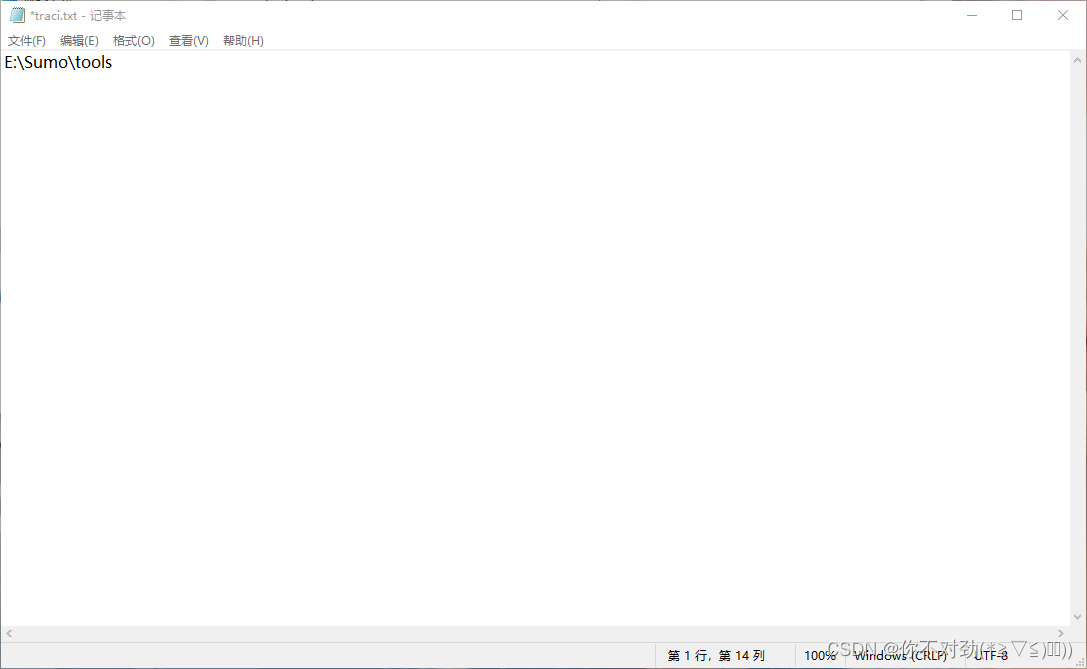Image resolution: width=1087 pixels, height=669 pixels.
Task: Click the *traci.txt - 记事本 window title
Action: click(78, 15)
